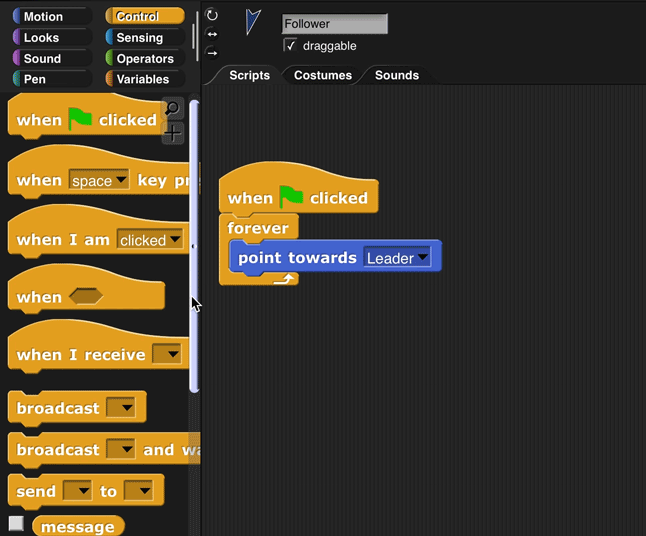Select the Motion block category
This screenshot has width=646, height=536.
click(x=52, y=16)
